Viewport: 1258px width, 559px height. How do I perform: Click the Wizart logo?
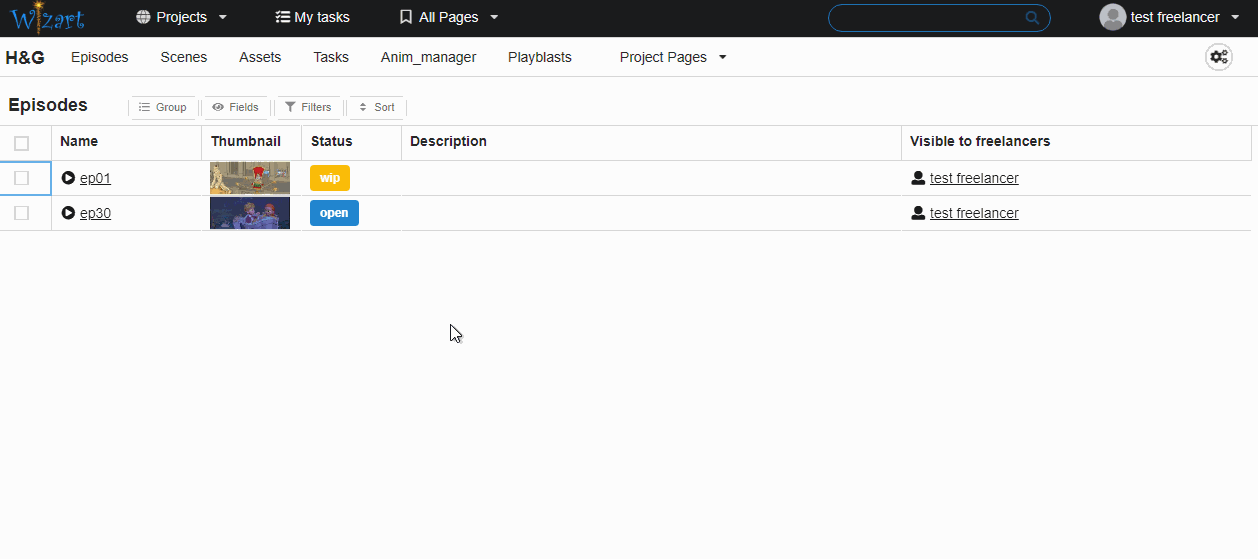click(47, 18)
